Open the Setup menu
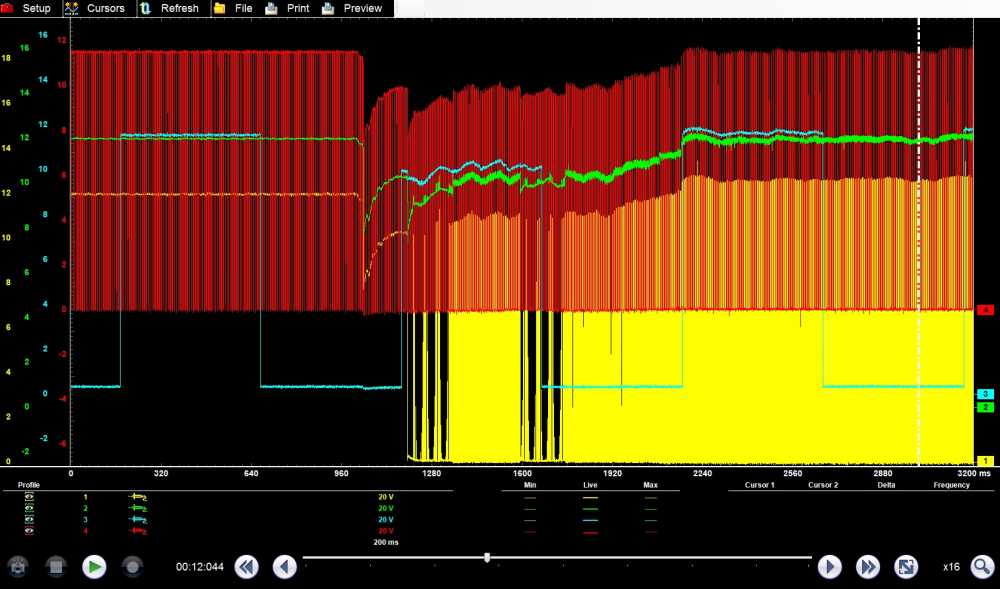1000x589 pixels. [27, 8]
